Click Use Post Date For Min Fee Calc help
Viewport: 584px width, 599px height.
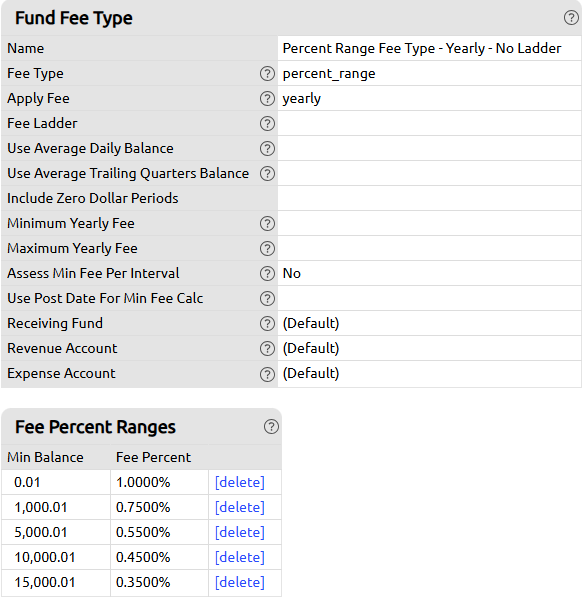tap(267, 298)
